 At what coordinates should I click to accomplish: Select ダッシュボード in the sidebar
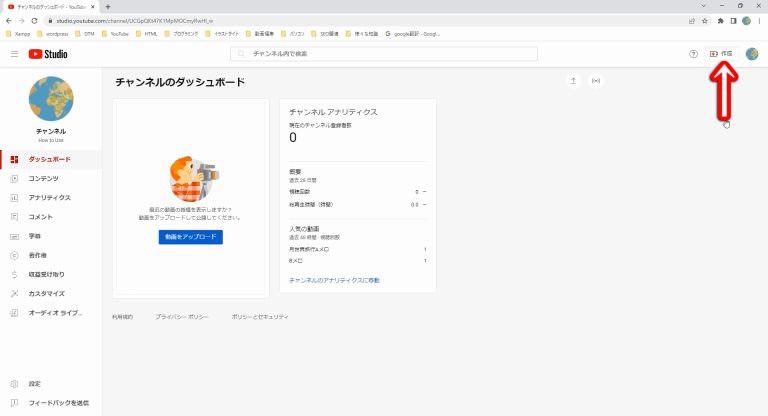49,159
